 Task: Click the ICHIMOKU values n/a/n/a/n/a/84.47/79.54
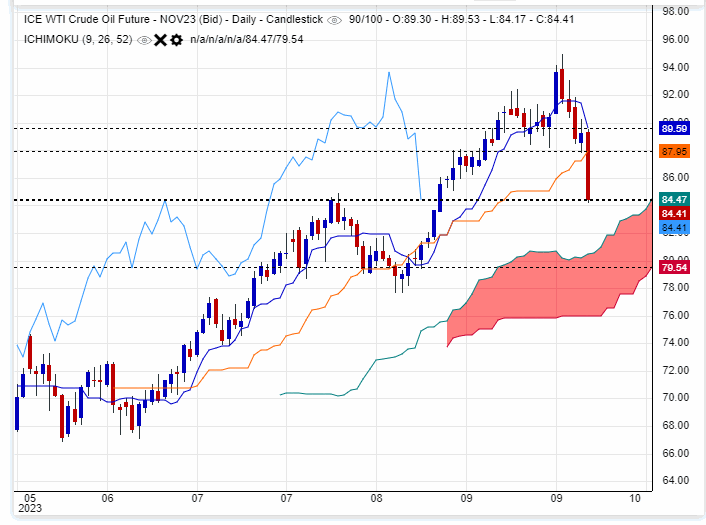(x=247, y=40)
